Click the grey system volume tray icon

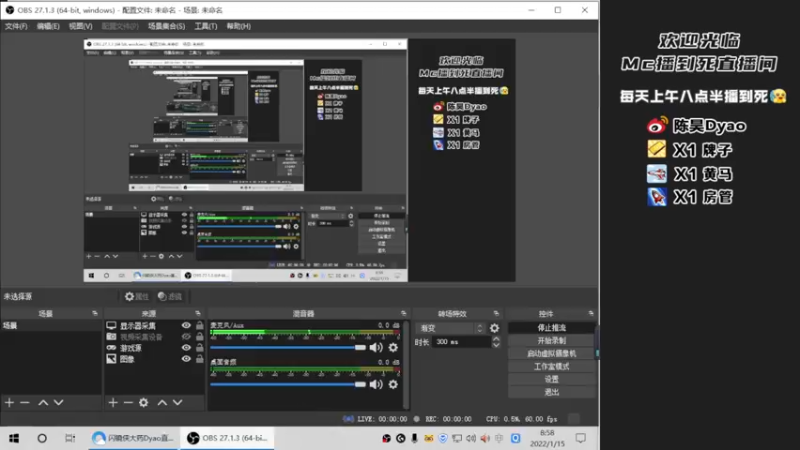coord(470,438)
